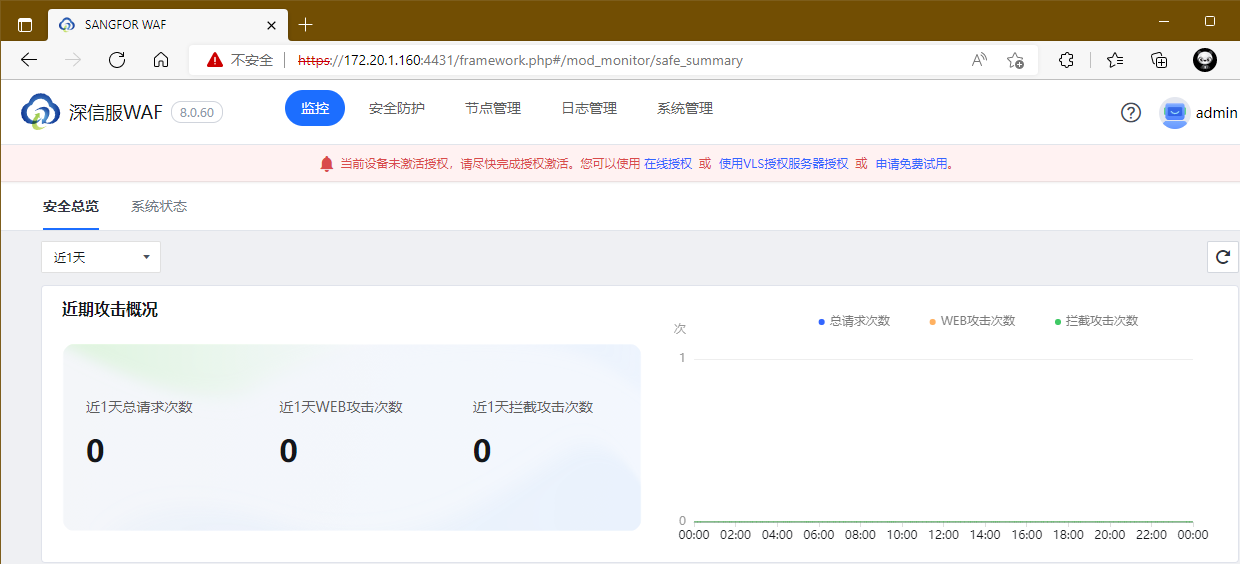The height and width of the screenshot is (564, 1240).
Task: Reload the page with browser refresh
Action: pos(117,60)
